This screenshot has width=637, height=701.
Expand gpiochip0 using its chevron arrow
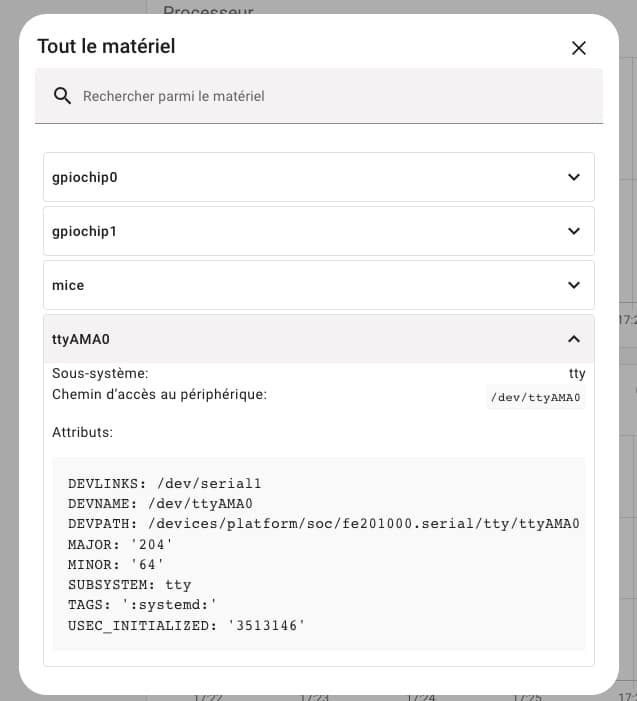574,177
